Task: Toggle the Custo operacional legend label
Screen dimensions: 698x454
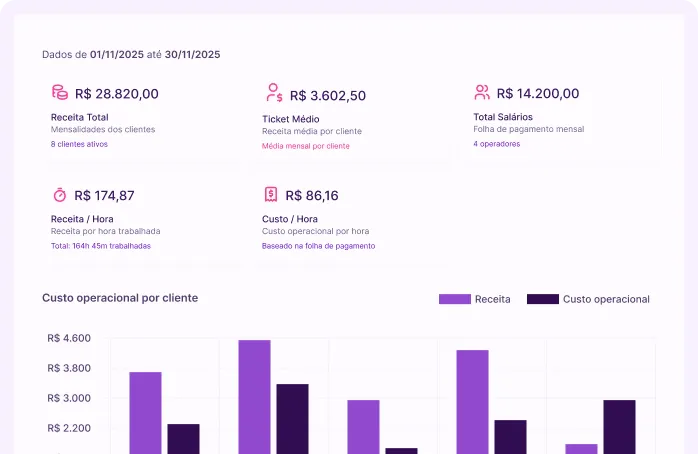Action: [606, 299]
